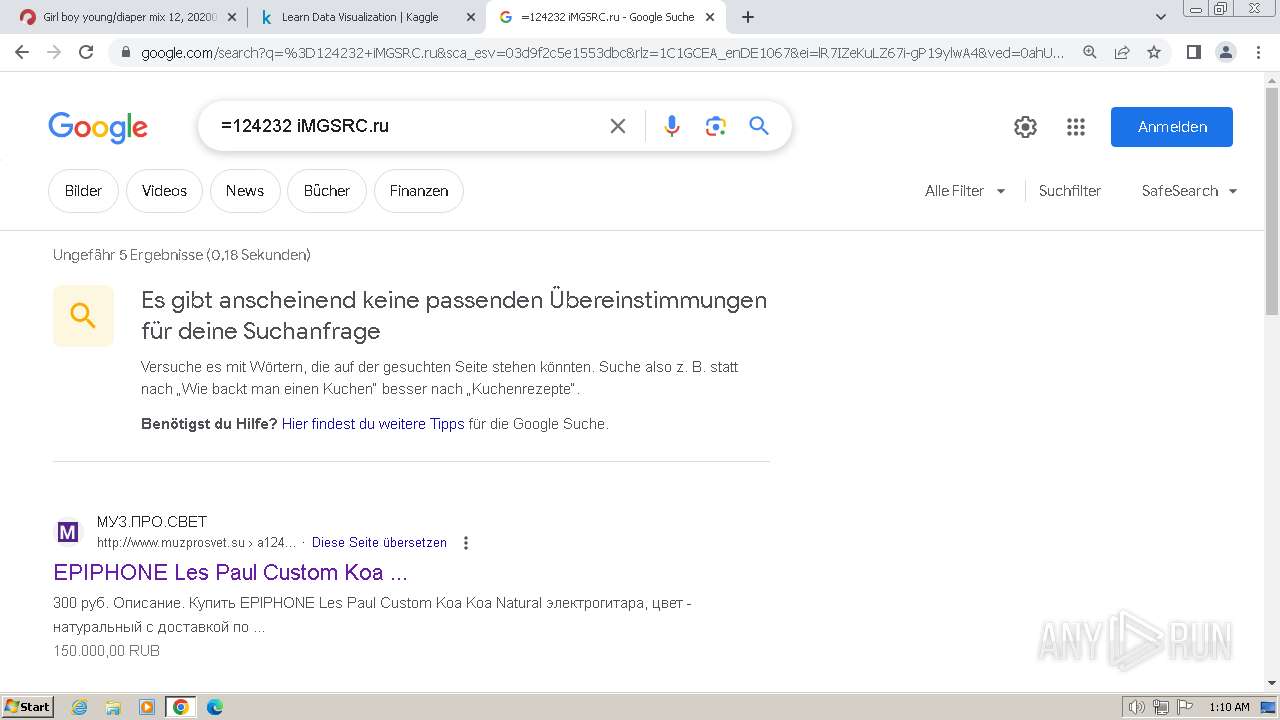Expand the SafeSearch dropdown

coord(1189,191)
